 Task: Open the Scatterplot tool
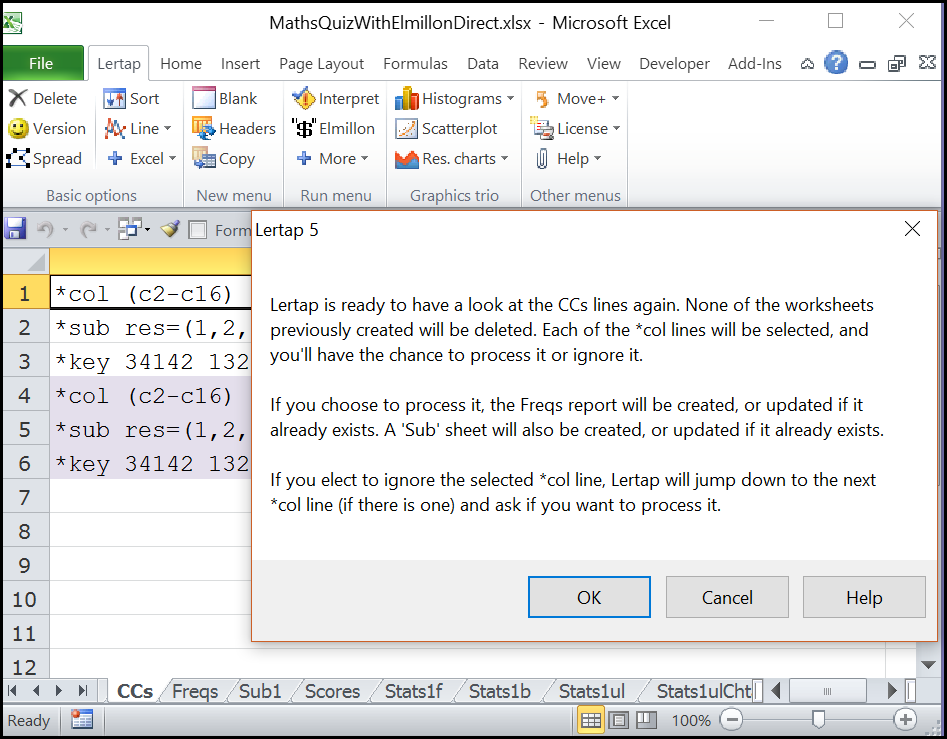pos(446,129)
